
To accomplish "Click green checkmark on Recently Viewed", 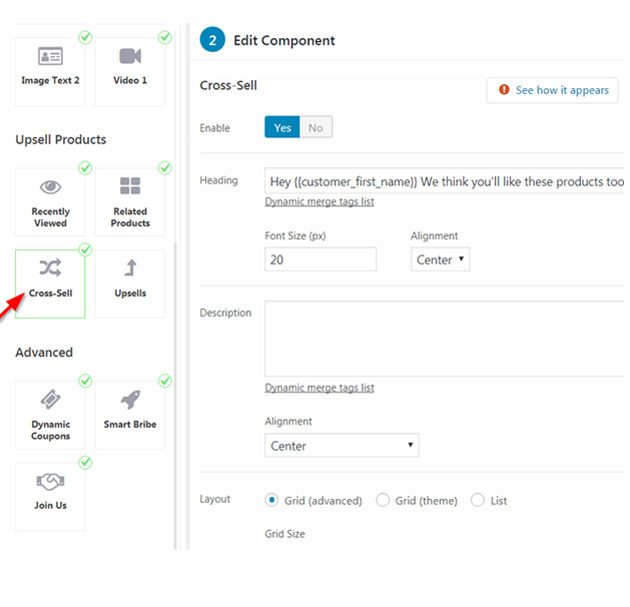I will point(85,168).
